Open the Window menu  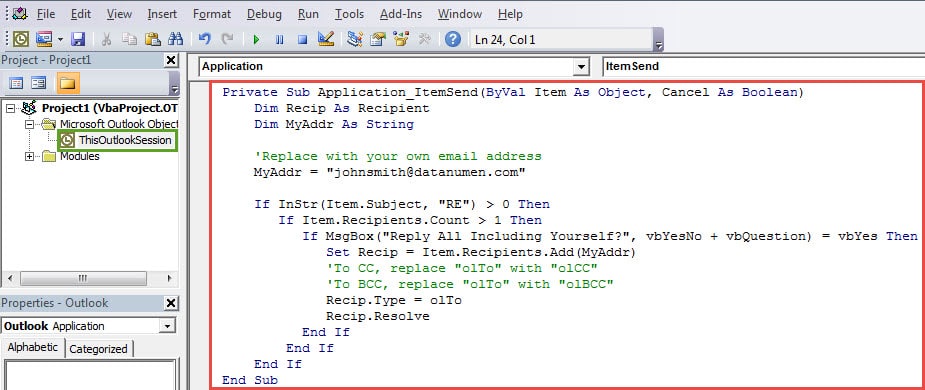click(x=460, y=14)
